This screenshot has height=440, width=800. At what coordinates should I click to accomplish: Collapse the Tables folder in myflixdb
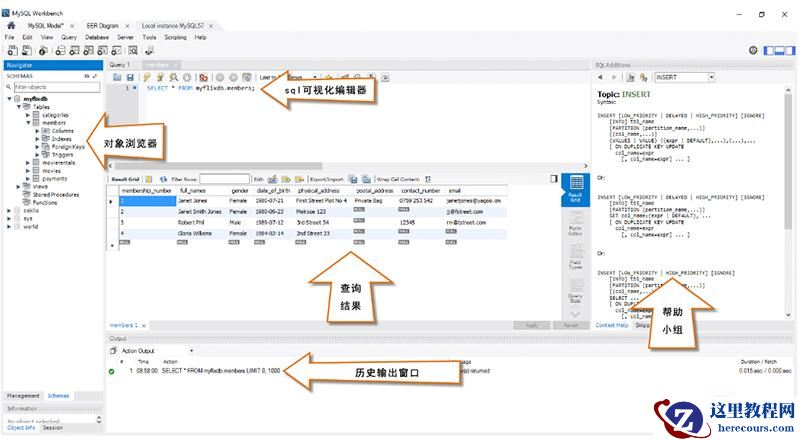pos(19,107)
